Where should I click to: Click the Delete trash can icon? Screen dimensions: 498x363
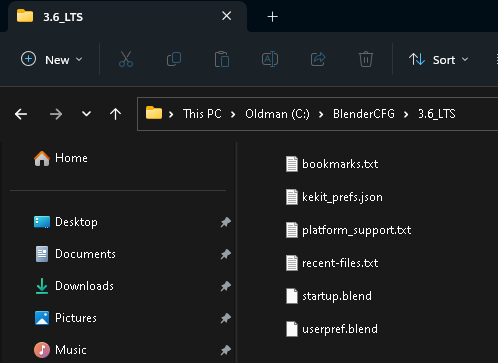point(366,59)
